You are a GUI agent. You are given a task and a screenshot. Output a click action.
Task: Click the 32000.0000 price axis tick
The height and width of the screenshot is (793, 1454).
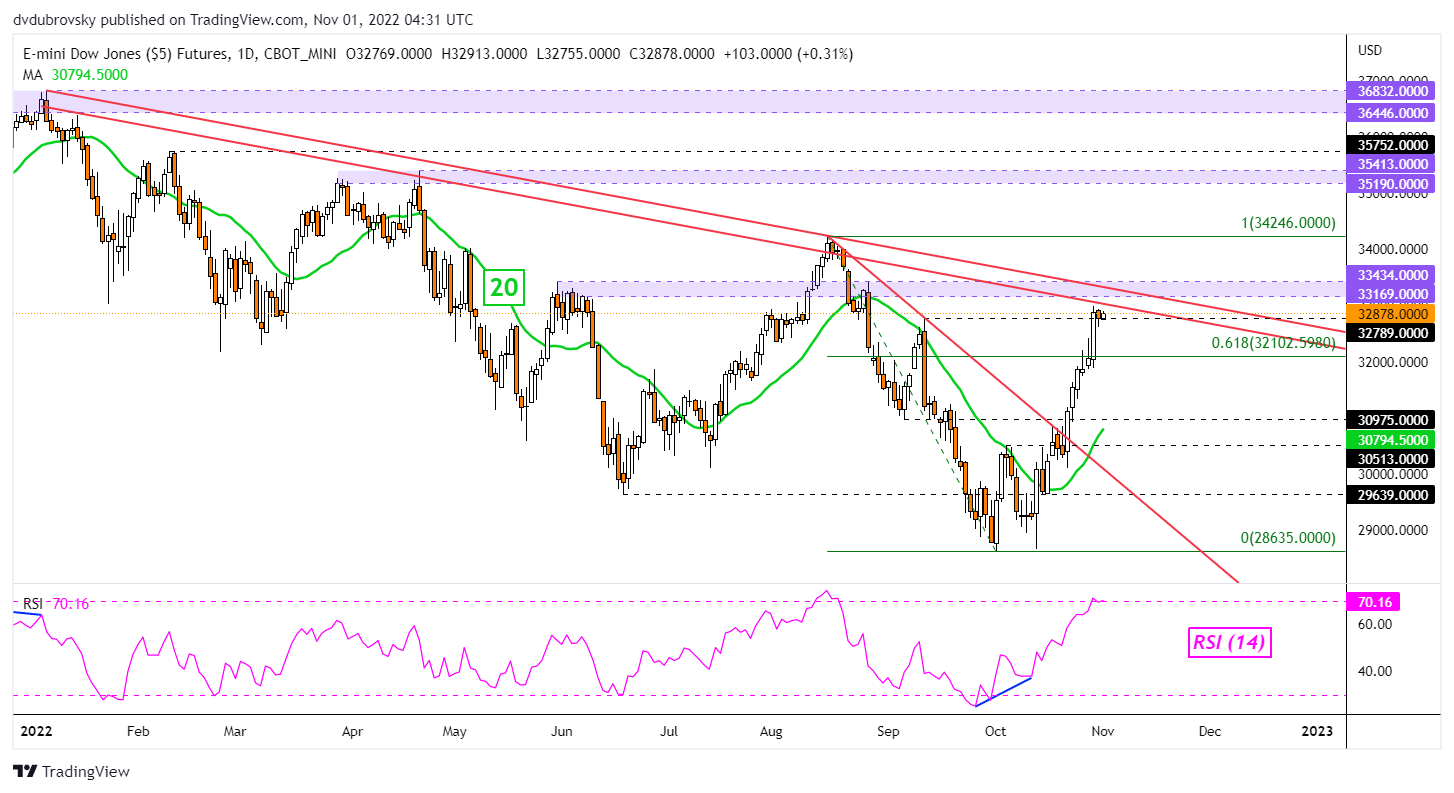point(1392,362)
